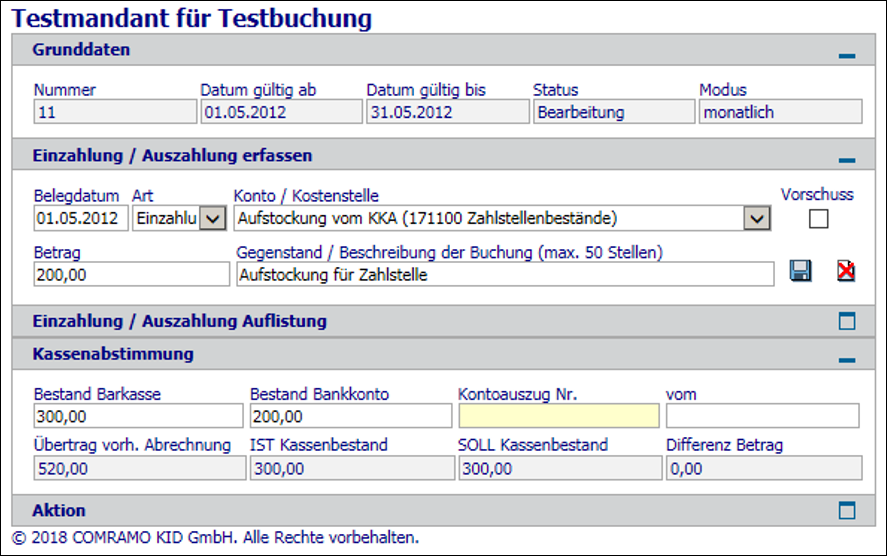Click the Belegdatum field with 01.05.2012
The width and height of the screenshot is (887, 556).
click(x=81, y=218)
